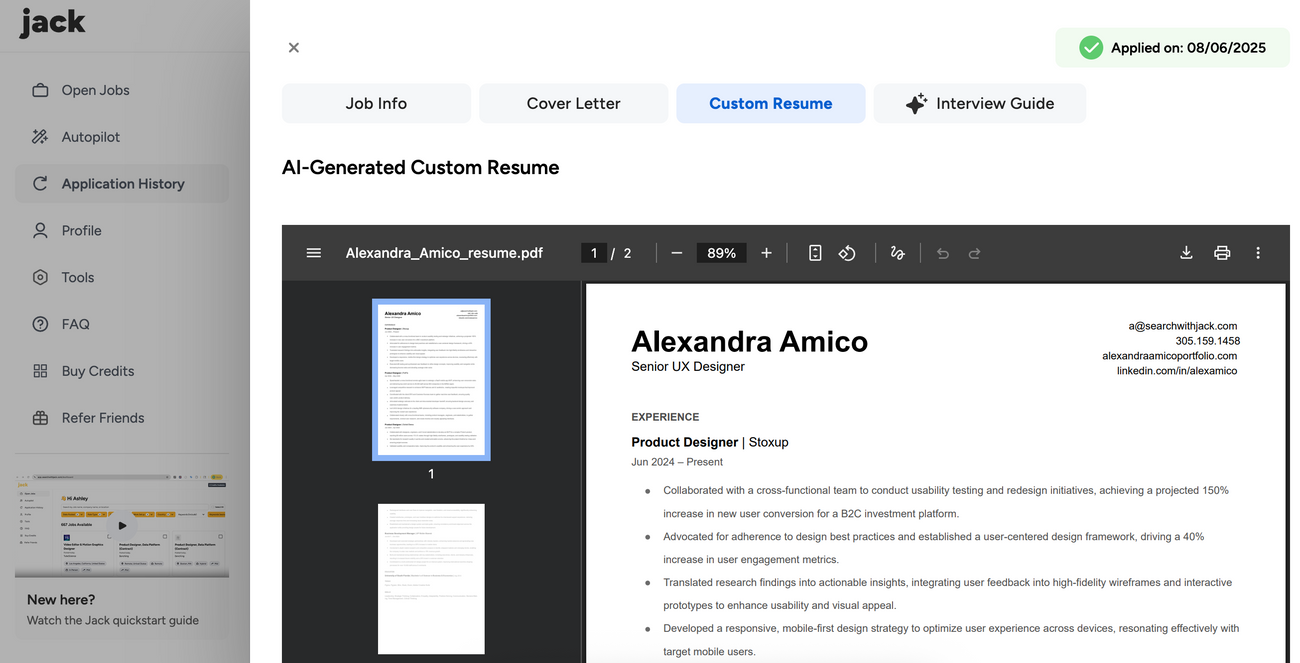Open the FAQ section
1300x663 pixels.
tap(75, 324)
